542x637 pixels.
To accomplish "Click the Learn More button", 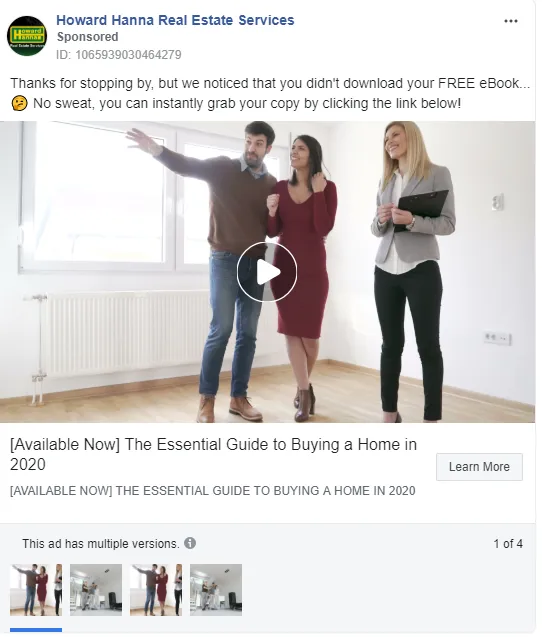I will 479,467.
